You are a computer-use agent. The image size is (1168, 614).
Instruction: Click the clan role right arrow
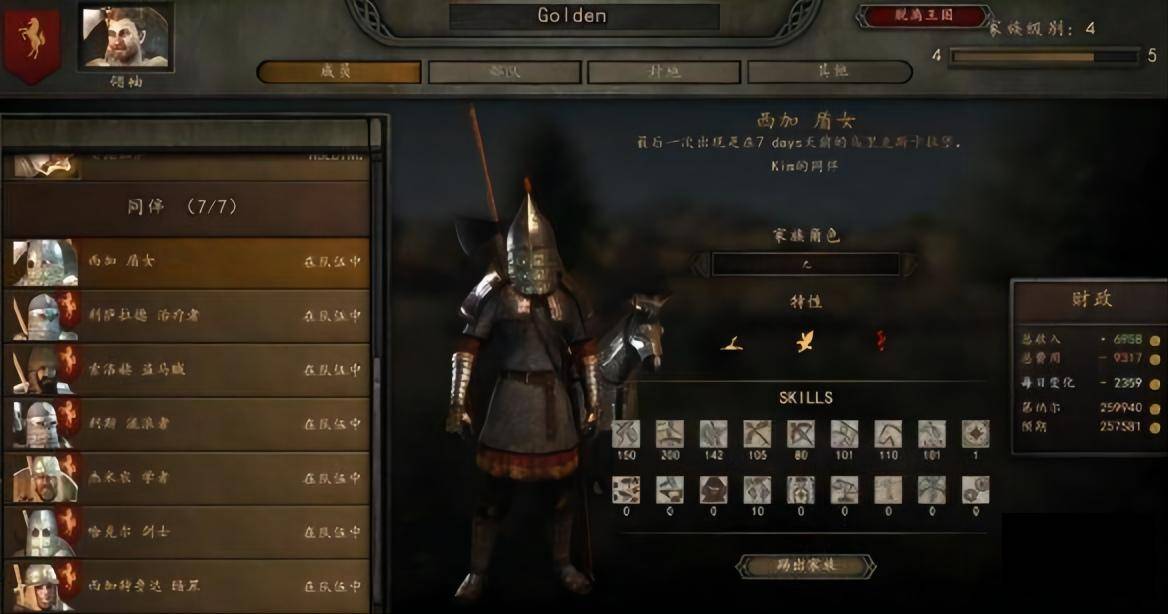[x=909, y=265]
